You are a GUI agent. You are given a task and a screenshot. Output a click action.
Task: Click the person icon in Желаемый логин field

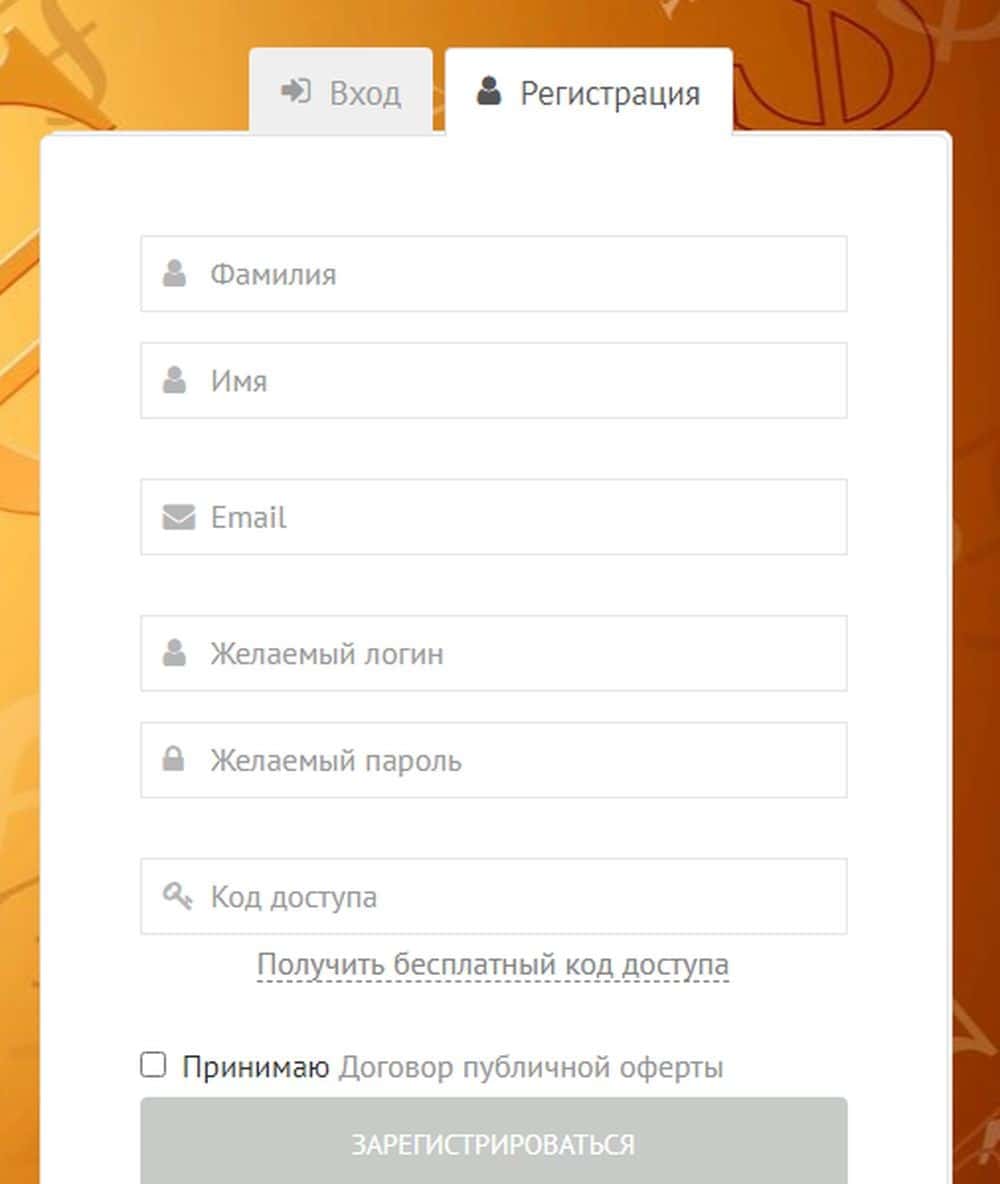(174, 652)
